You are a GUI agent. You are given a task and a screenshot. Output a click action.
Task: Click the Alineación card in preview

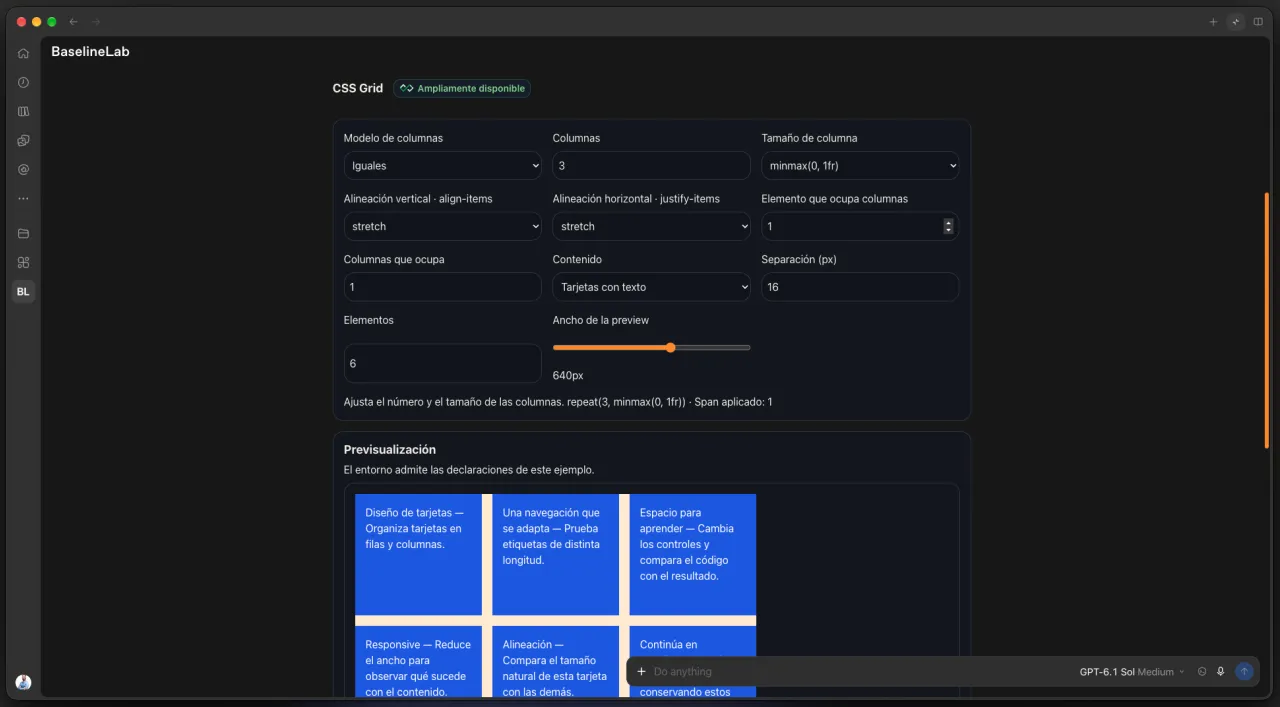pos(555,661)
